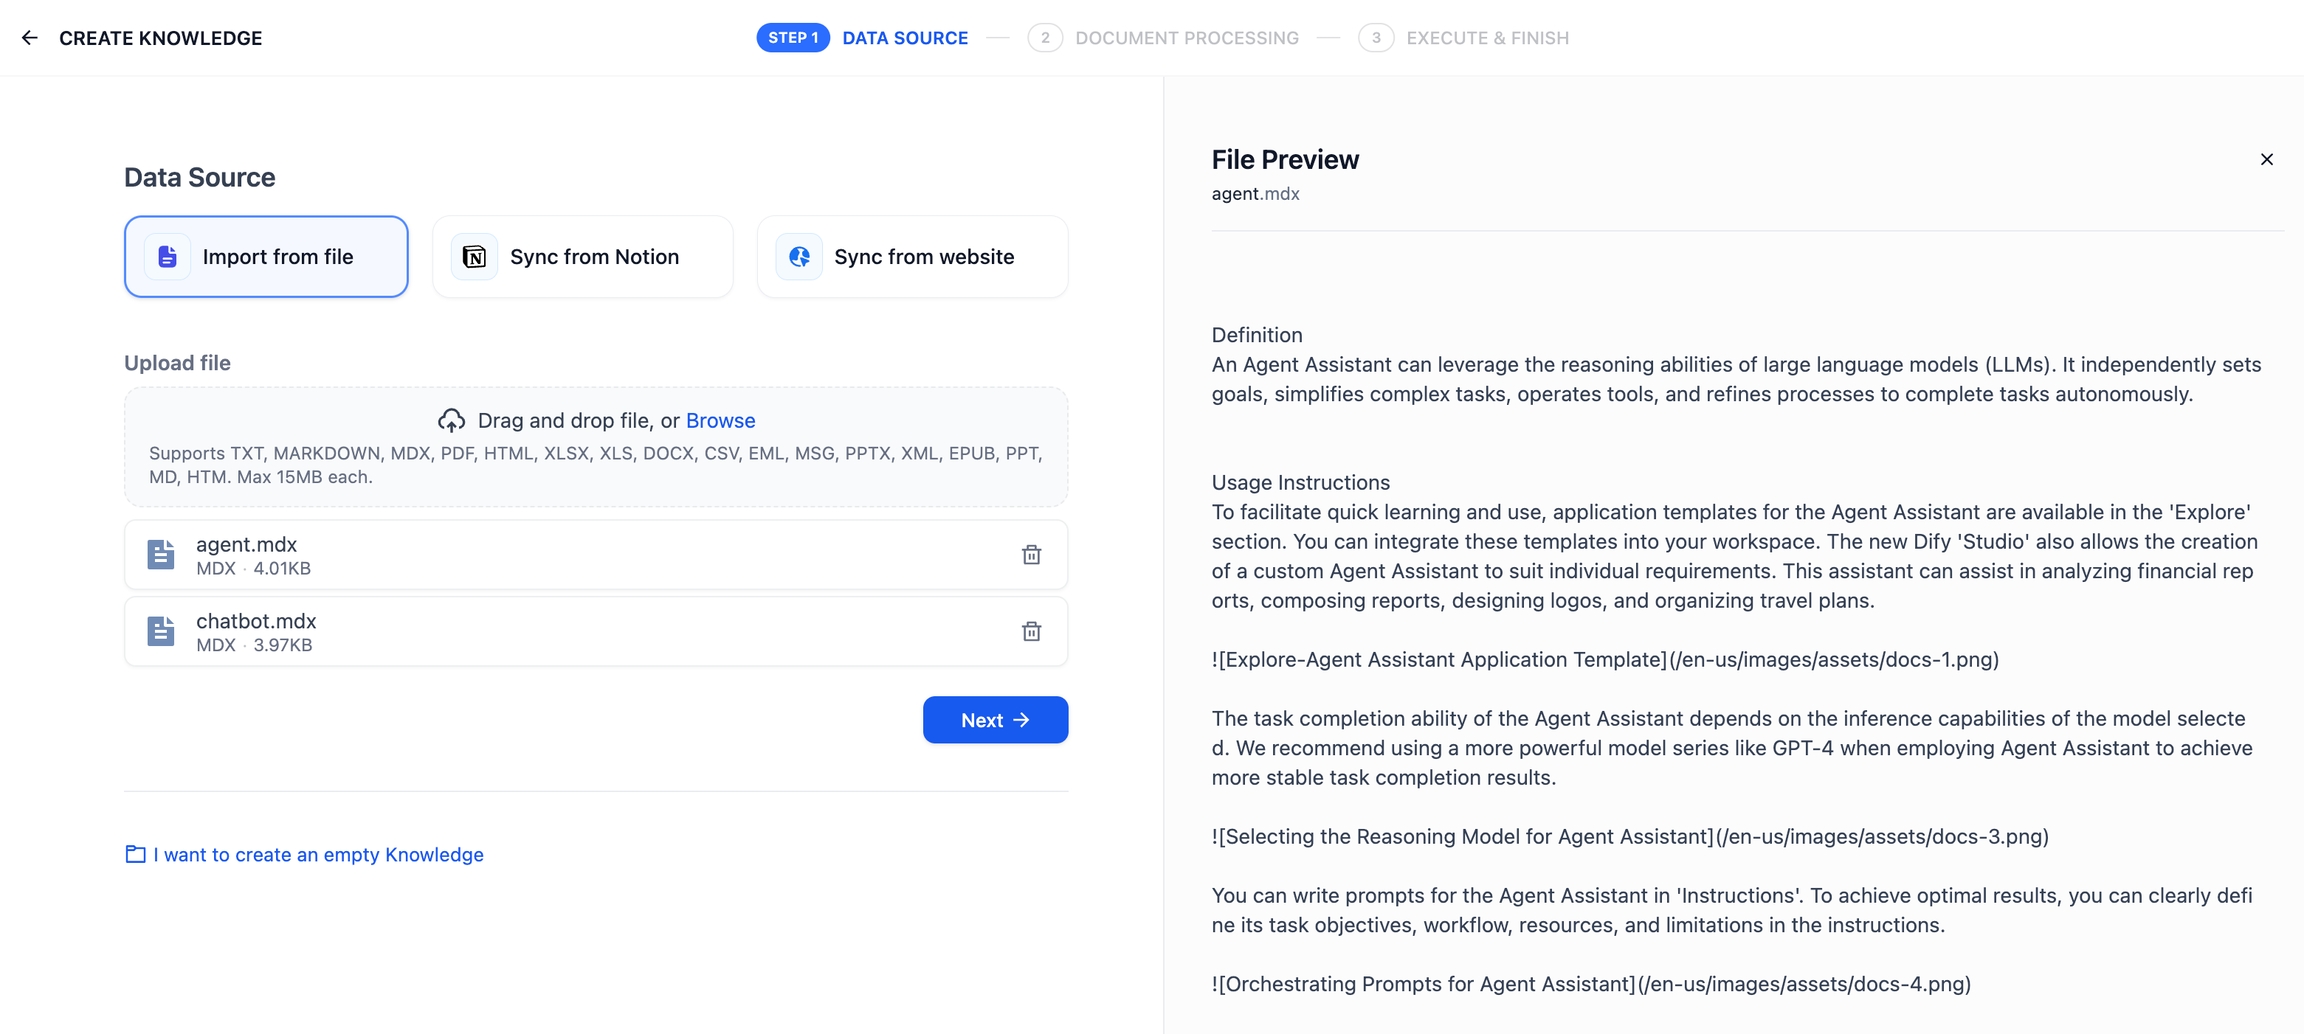This screenshot has height=1034, width=2304.
Task: Click the globe icon for website sync
Action: click(799, 257)
